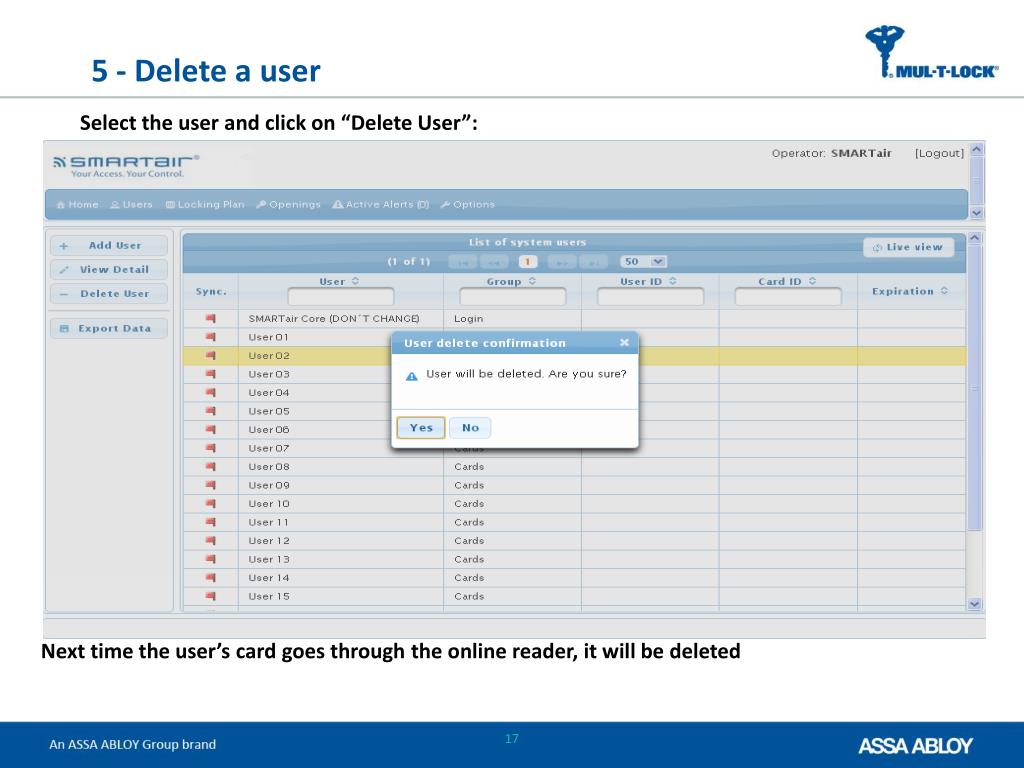Go to the next page of users
This screenshot has height=768, width=1024.
pyautogui.click(x=562, y=262)
